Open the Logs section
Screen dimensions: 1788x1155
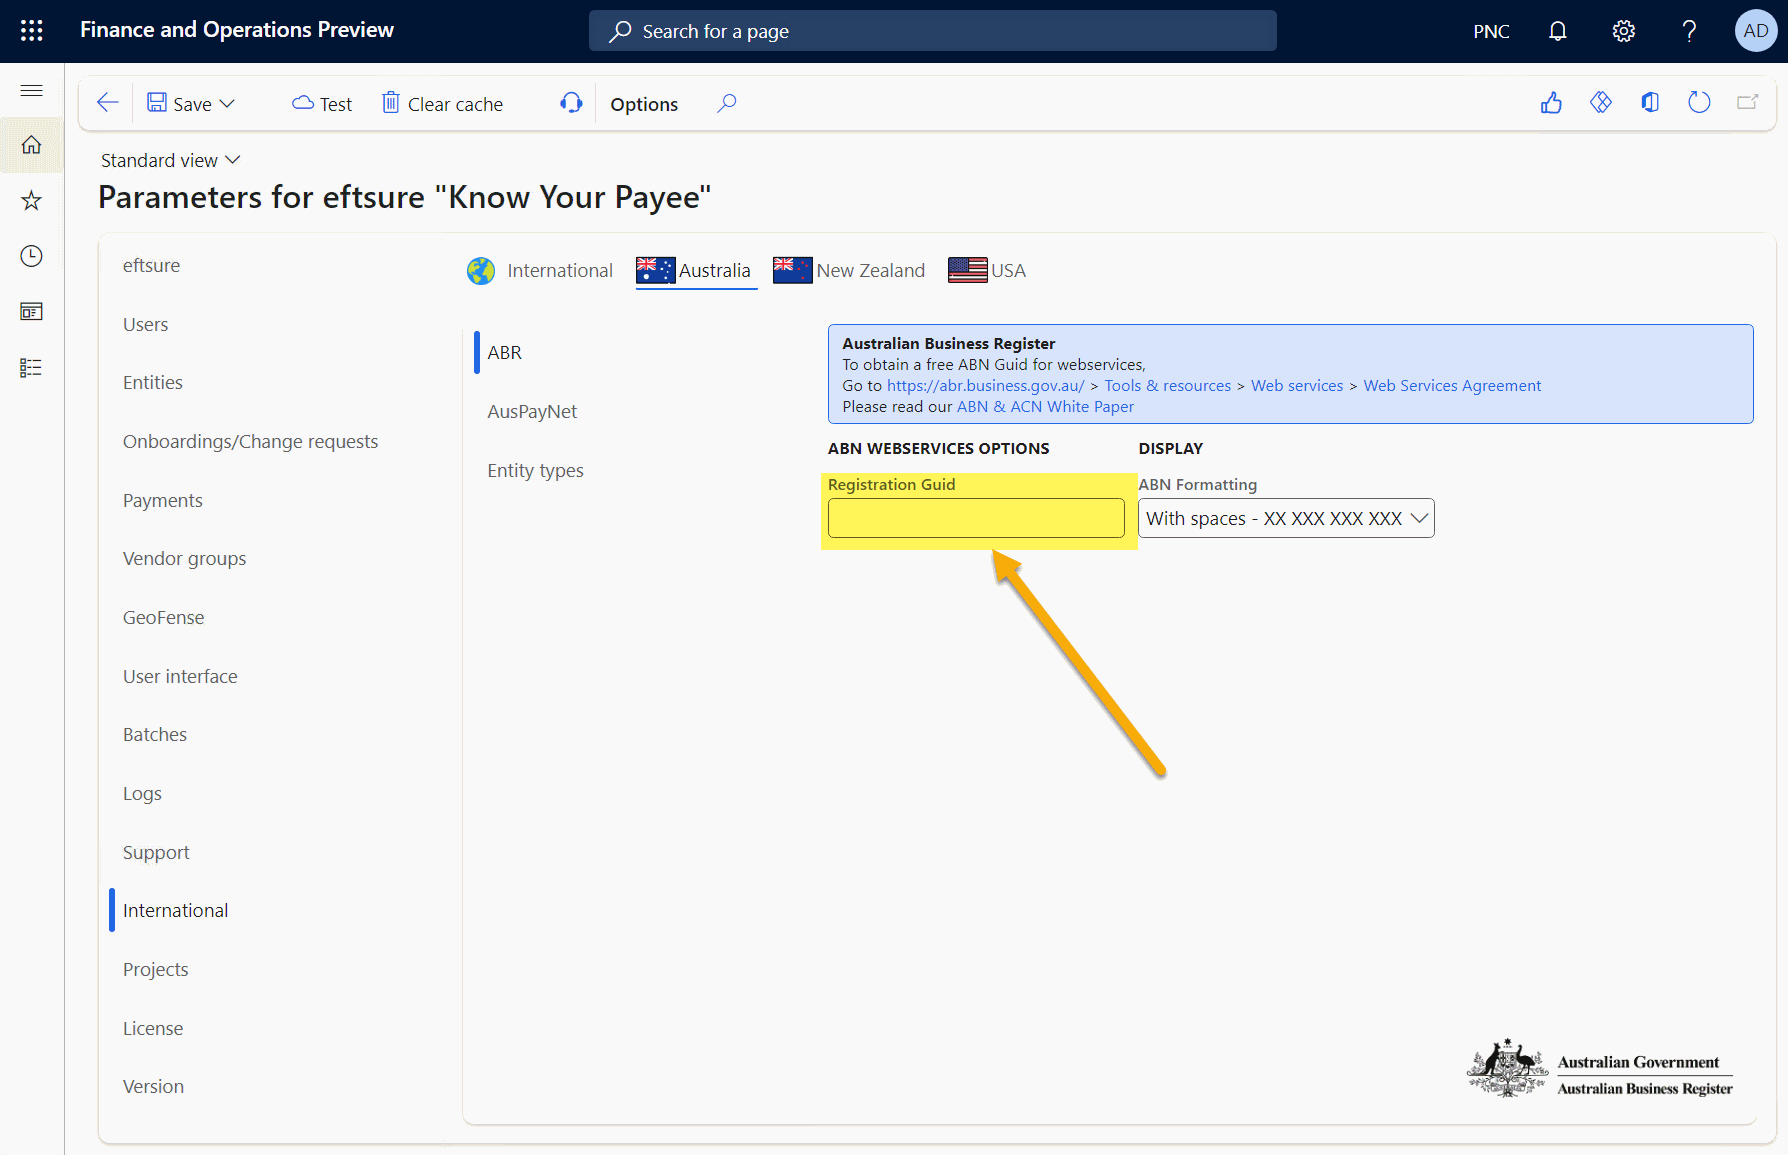coord(142,794)
